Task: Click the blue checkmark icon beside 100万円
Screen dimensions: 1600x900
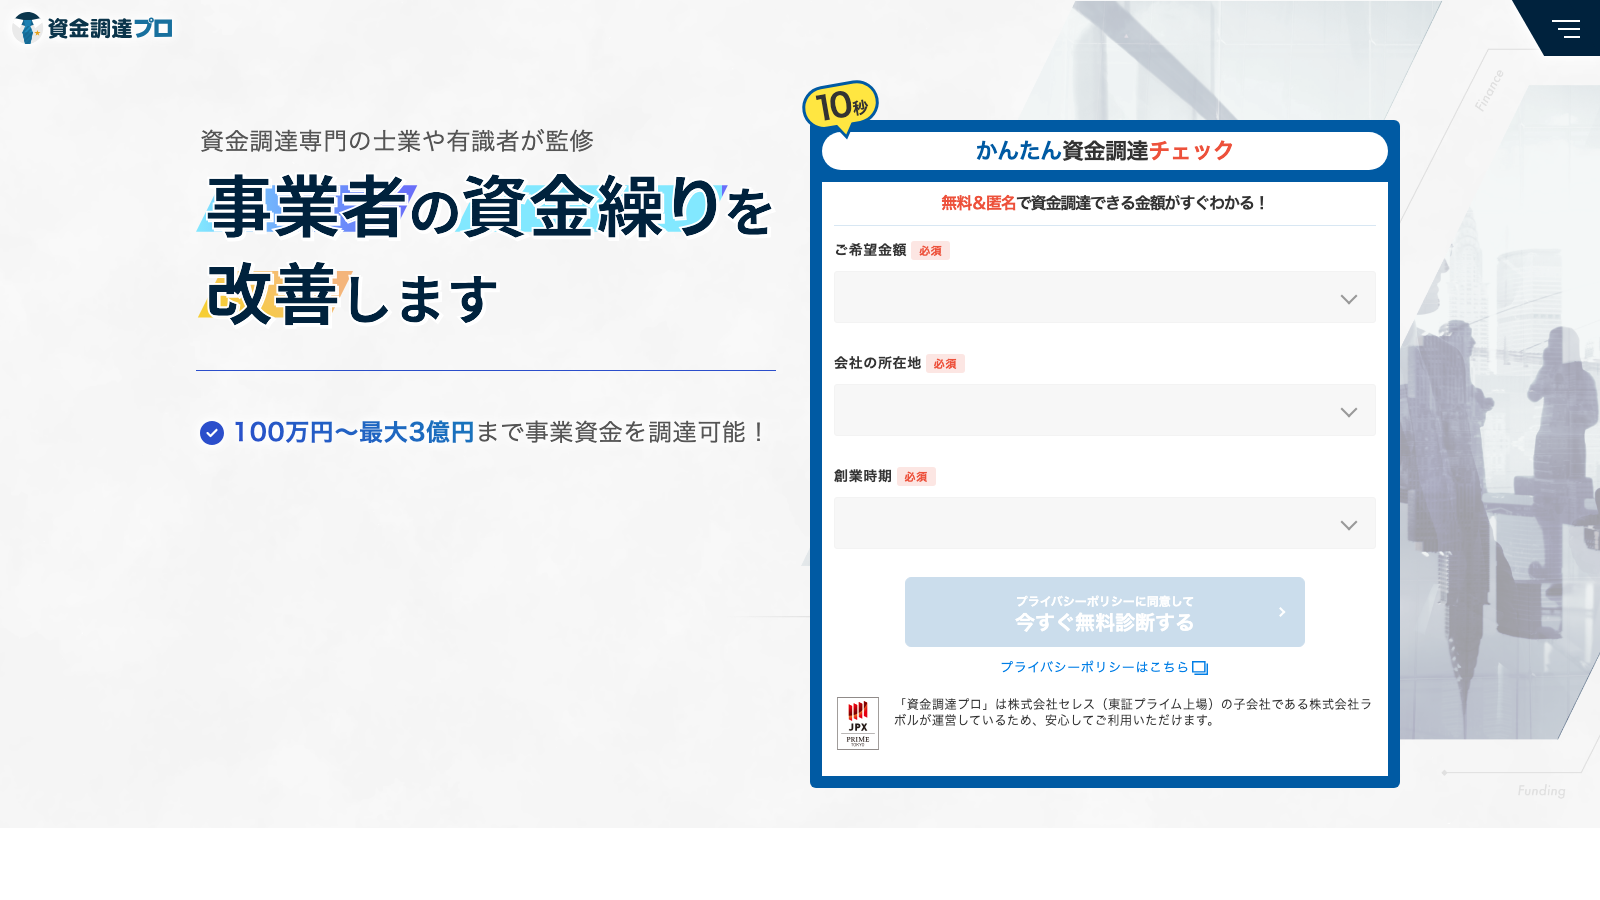Action: click(212, 433)
